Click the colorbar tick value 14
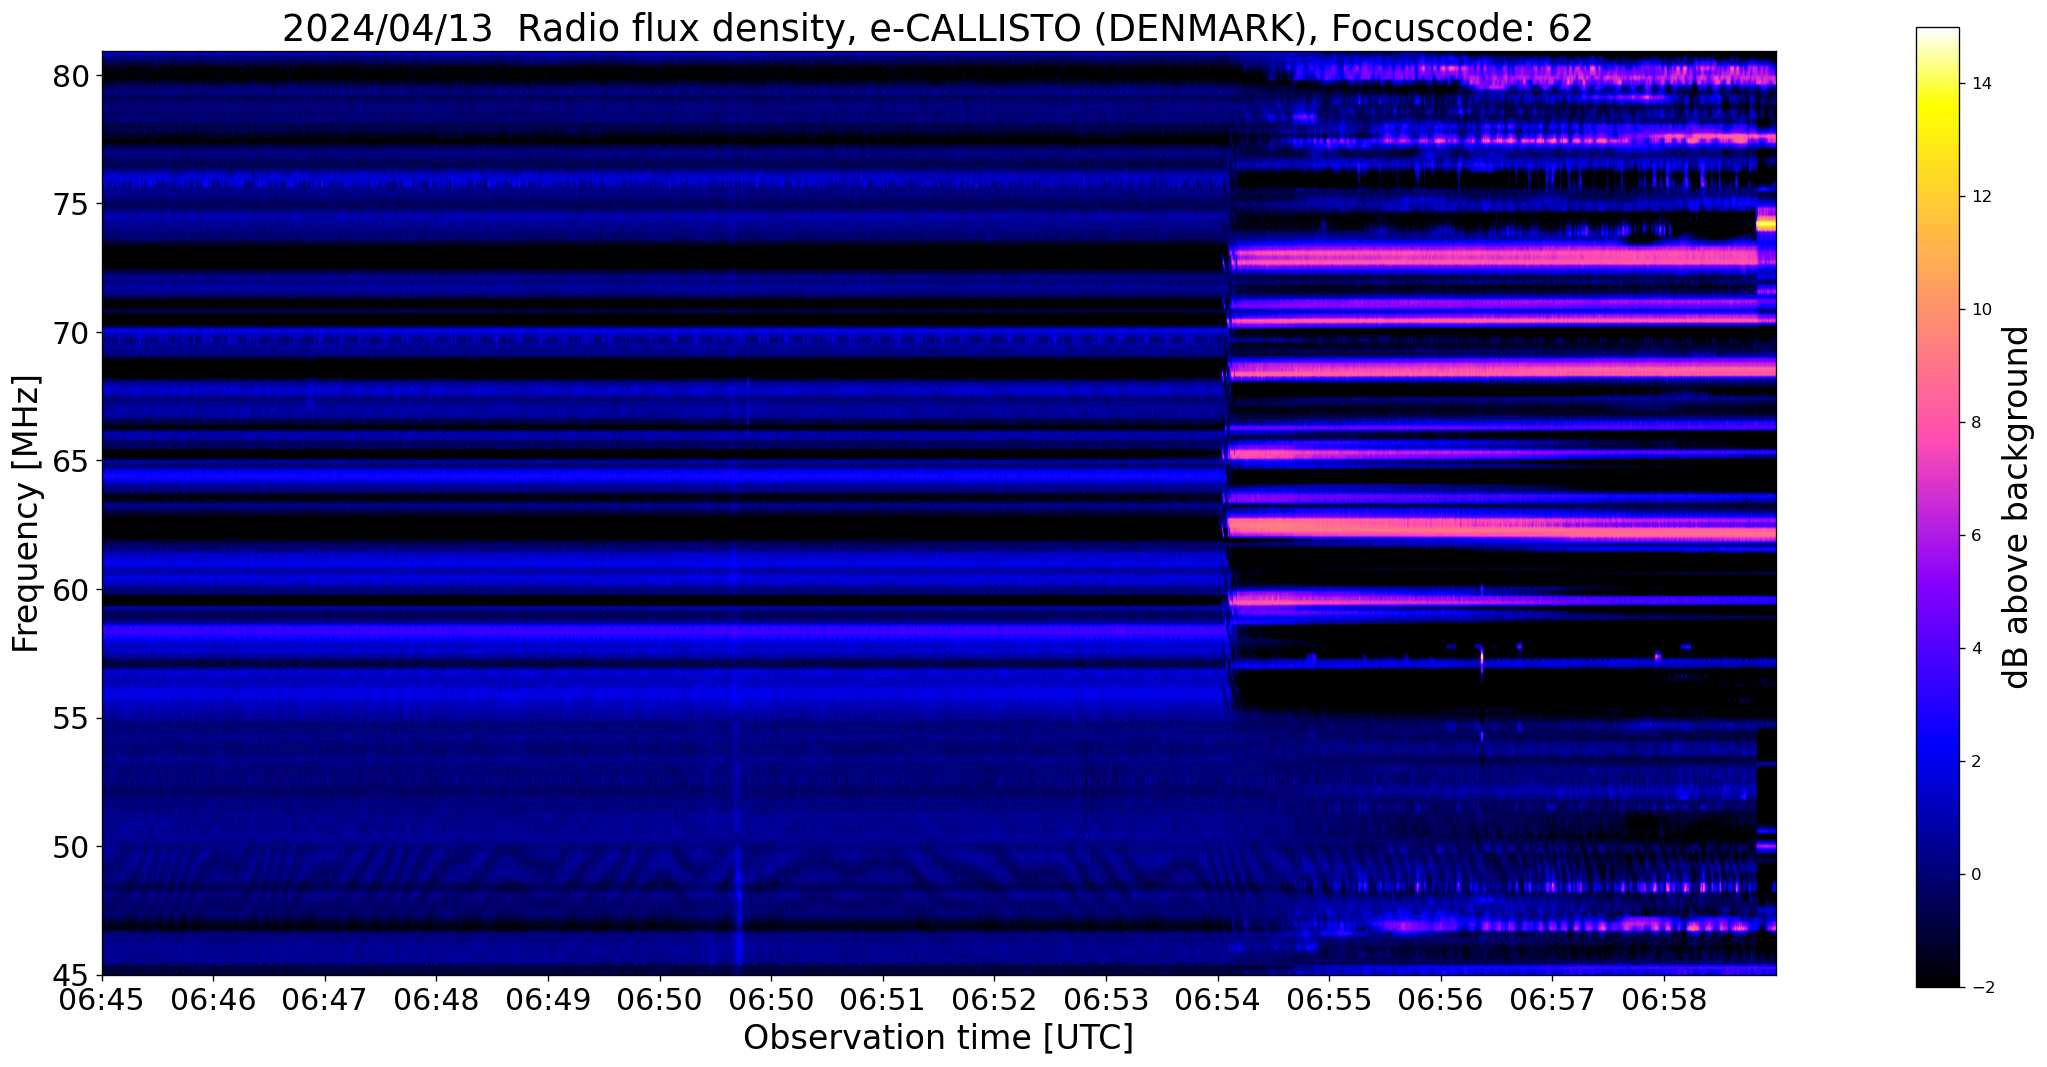 tap(1981, 84)
